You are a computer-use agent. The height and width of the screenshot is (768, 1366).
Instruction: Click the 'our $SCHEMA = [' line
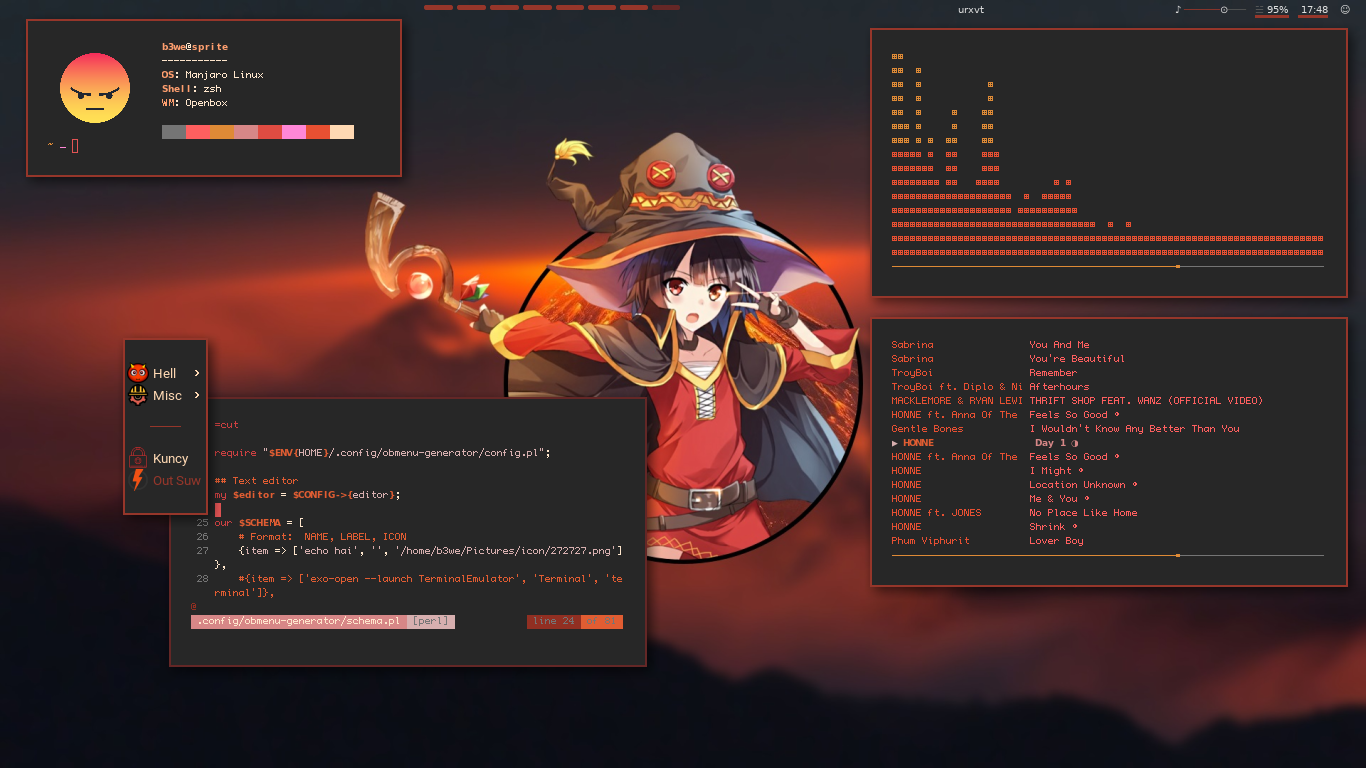click(x=259, y=523)
